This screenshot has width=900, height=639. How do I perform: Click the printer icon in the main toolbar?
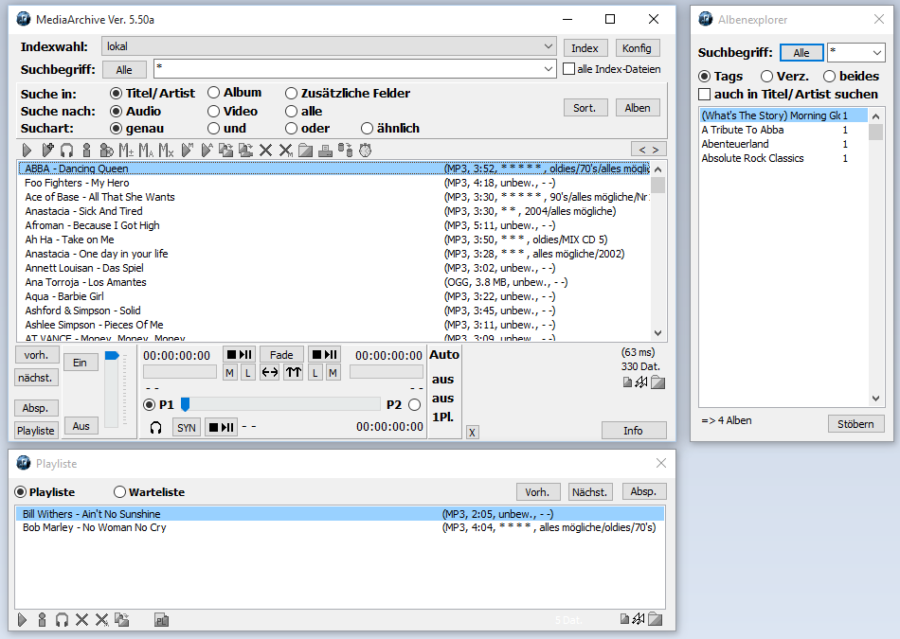326,150
